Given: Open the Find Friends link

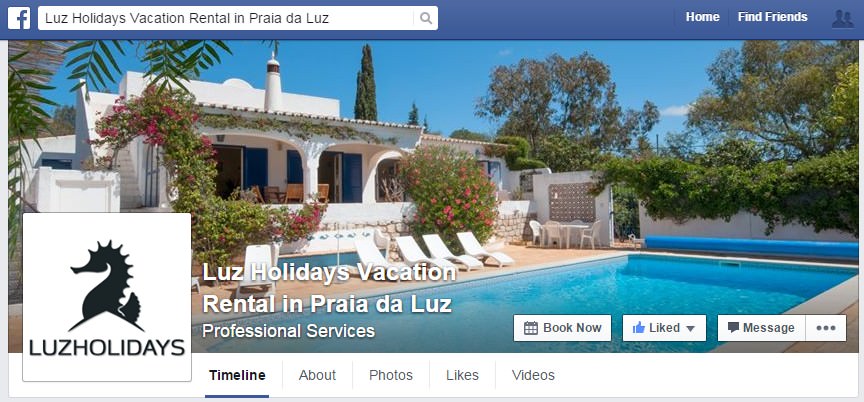Looking at the screenshot, I should tap(773, 17).
